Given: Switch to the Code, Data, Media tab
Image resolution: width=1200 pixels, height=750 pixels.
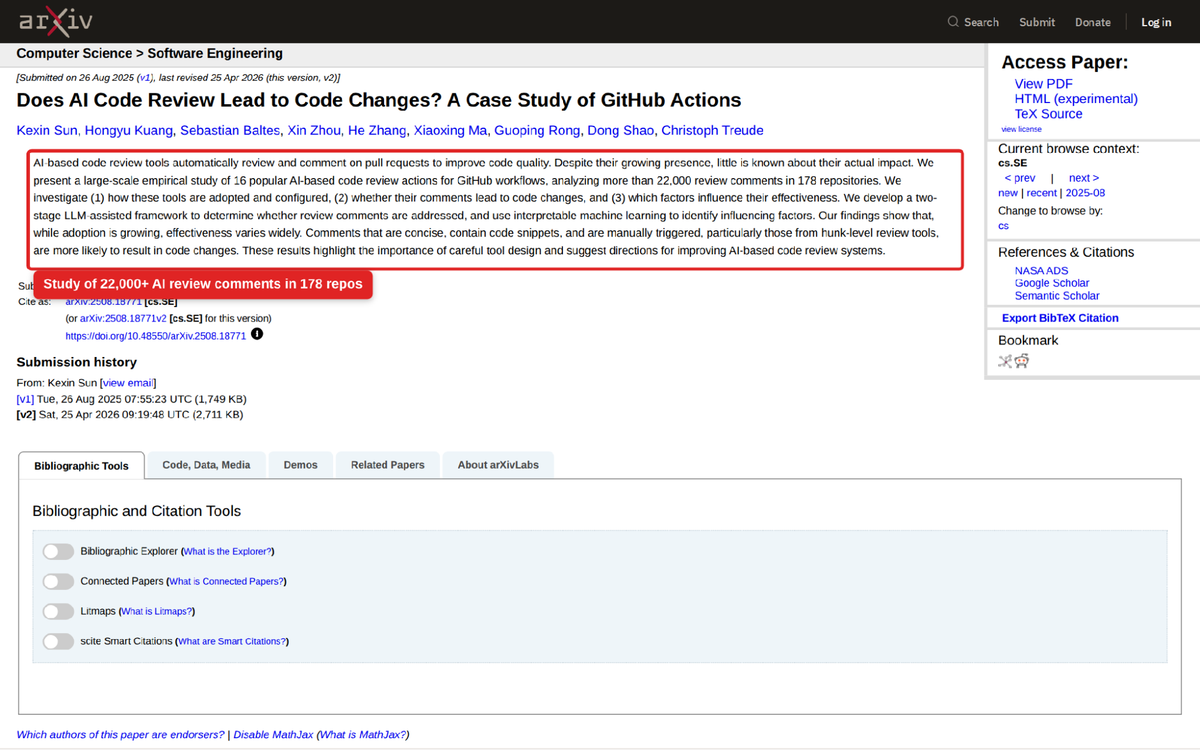Looking at the screenshot, I should coord(207,465).
